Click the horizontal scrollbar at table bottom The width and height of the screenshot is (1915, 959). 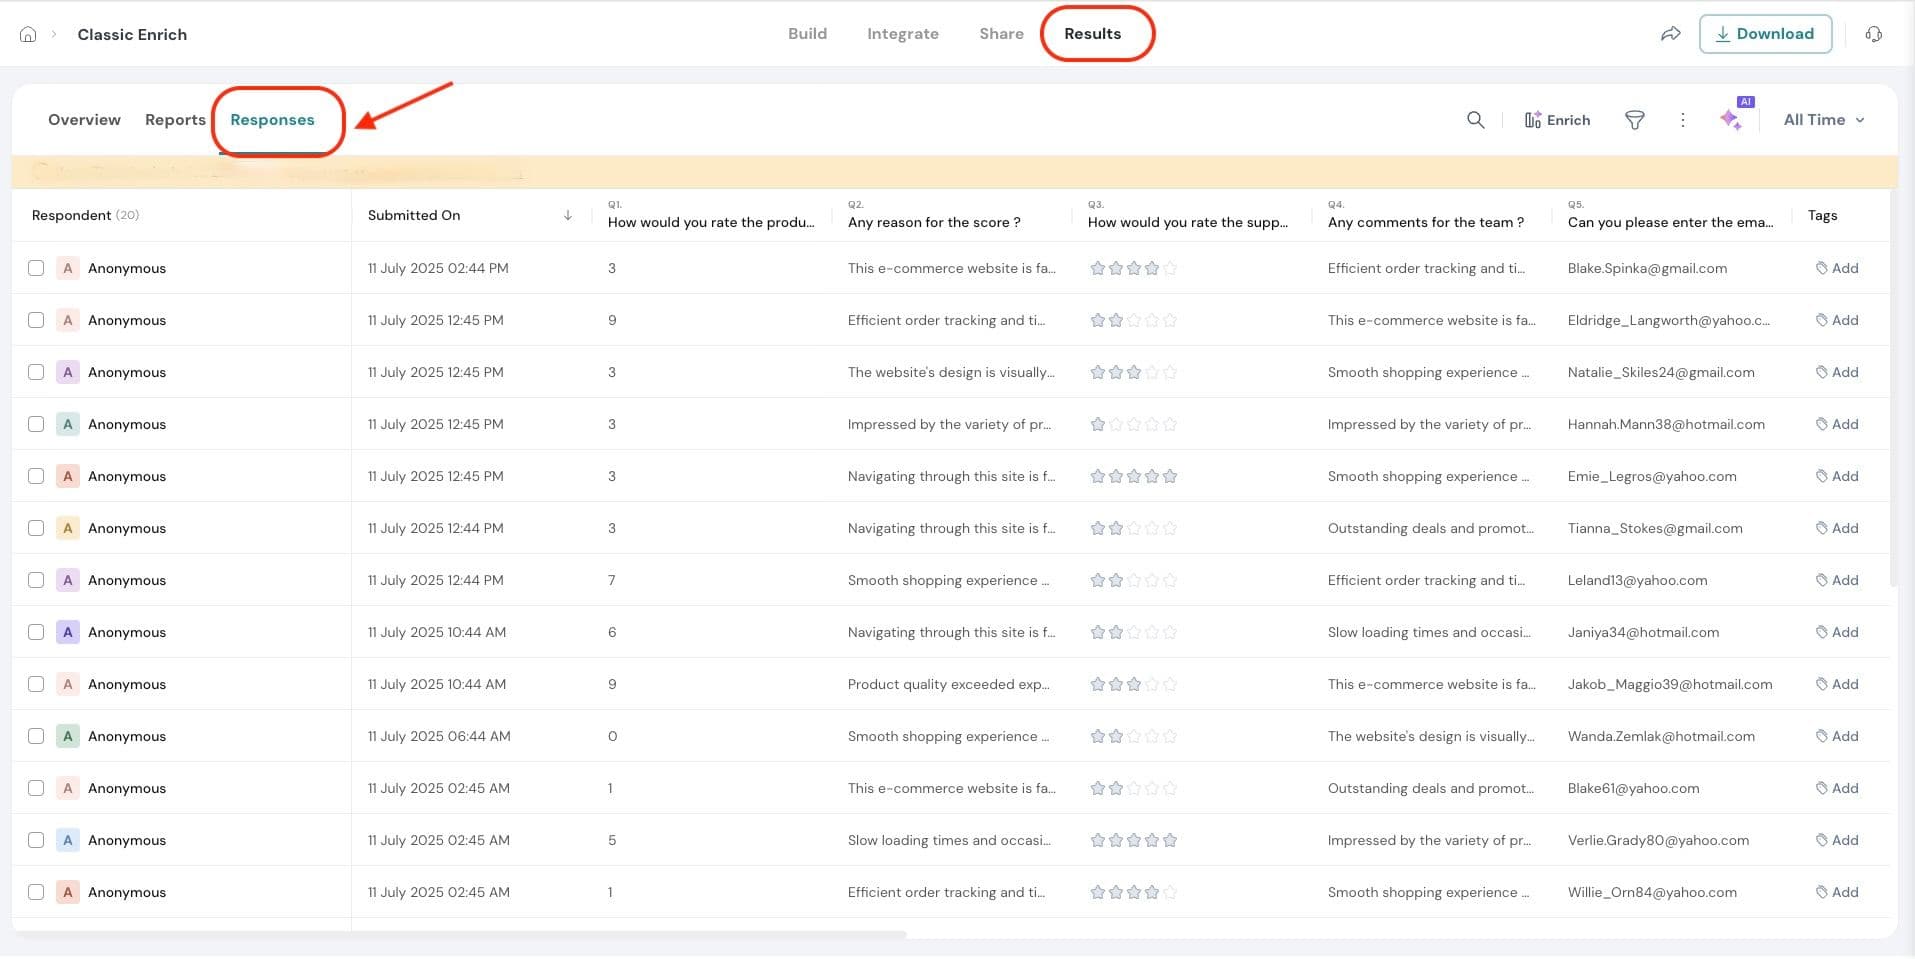(x=460, y=935)
